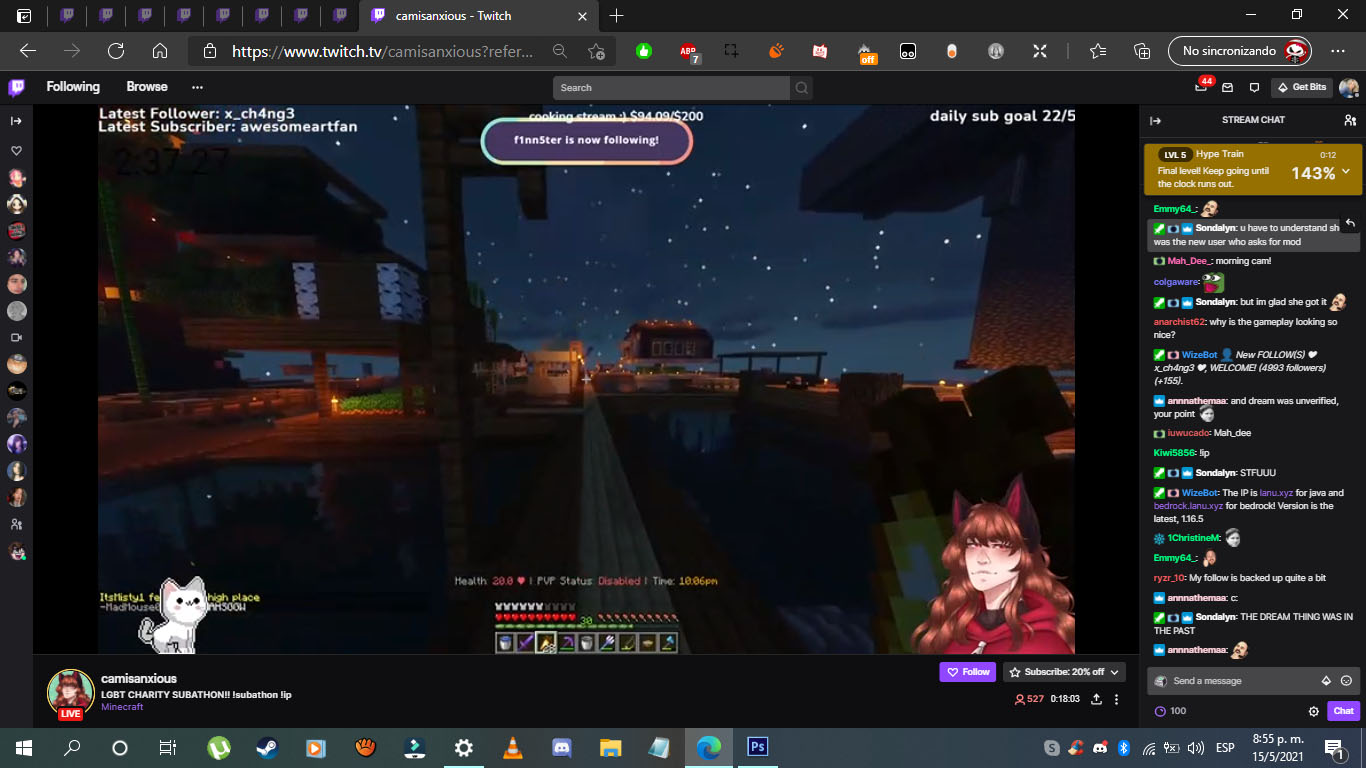Refresh the page with reload icon

coord(116,51)
